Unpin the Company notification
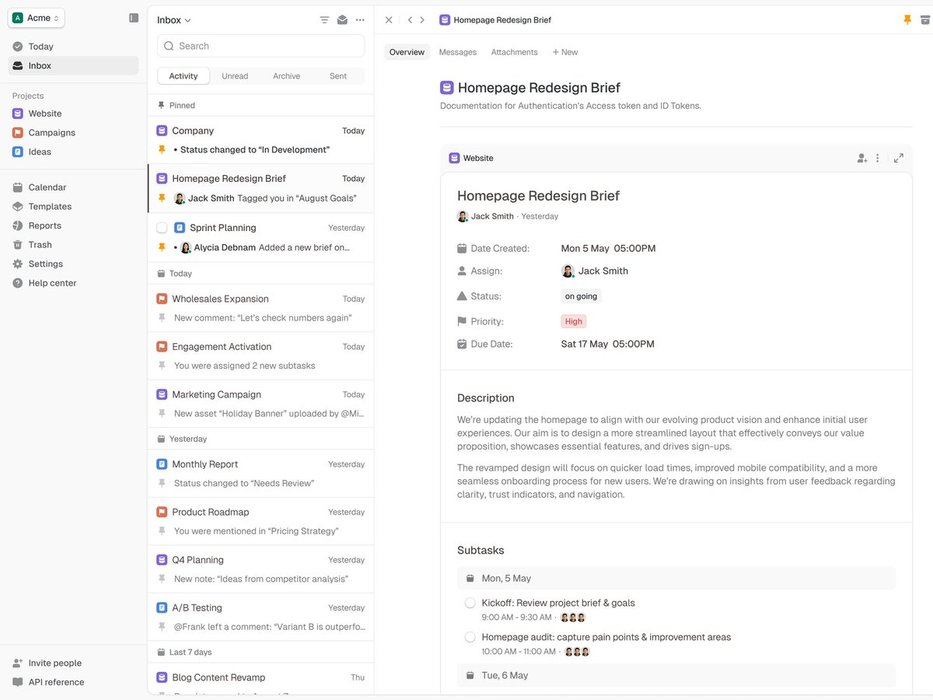The height and width of the screenshot is (700, 933). (x=161, y=150)
